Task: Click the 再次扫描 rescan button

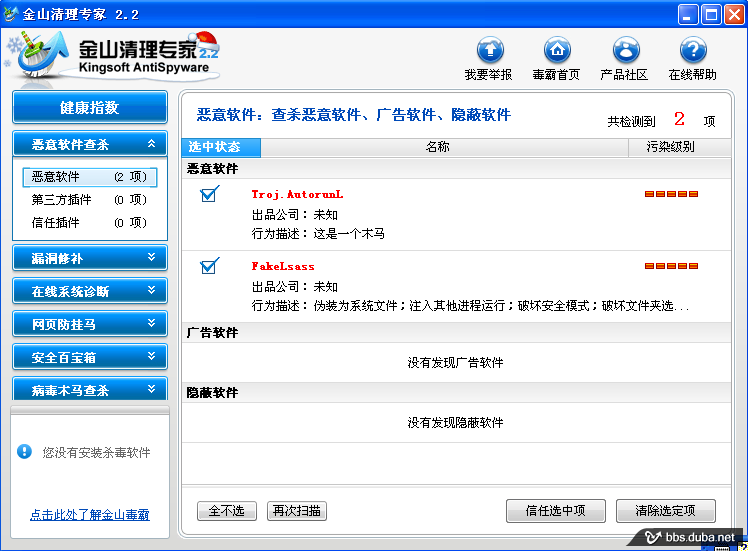Action: [x=297, y=511]
